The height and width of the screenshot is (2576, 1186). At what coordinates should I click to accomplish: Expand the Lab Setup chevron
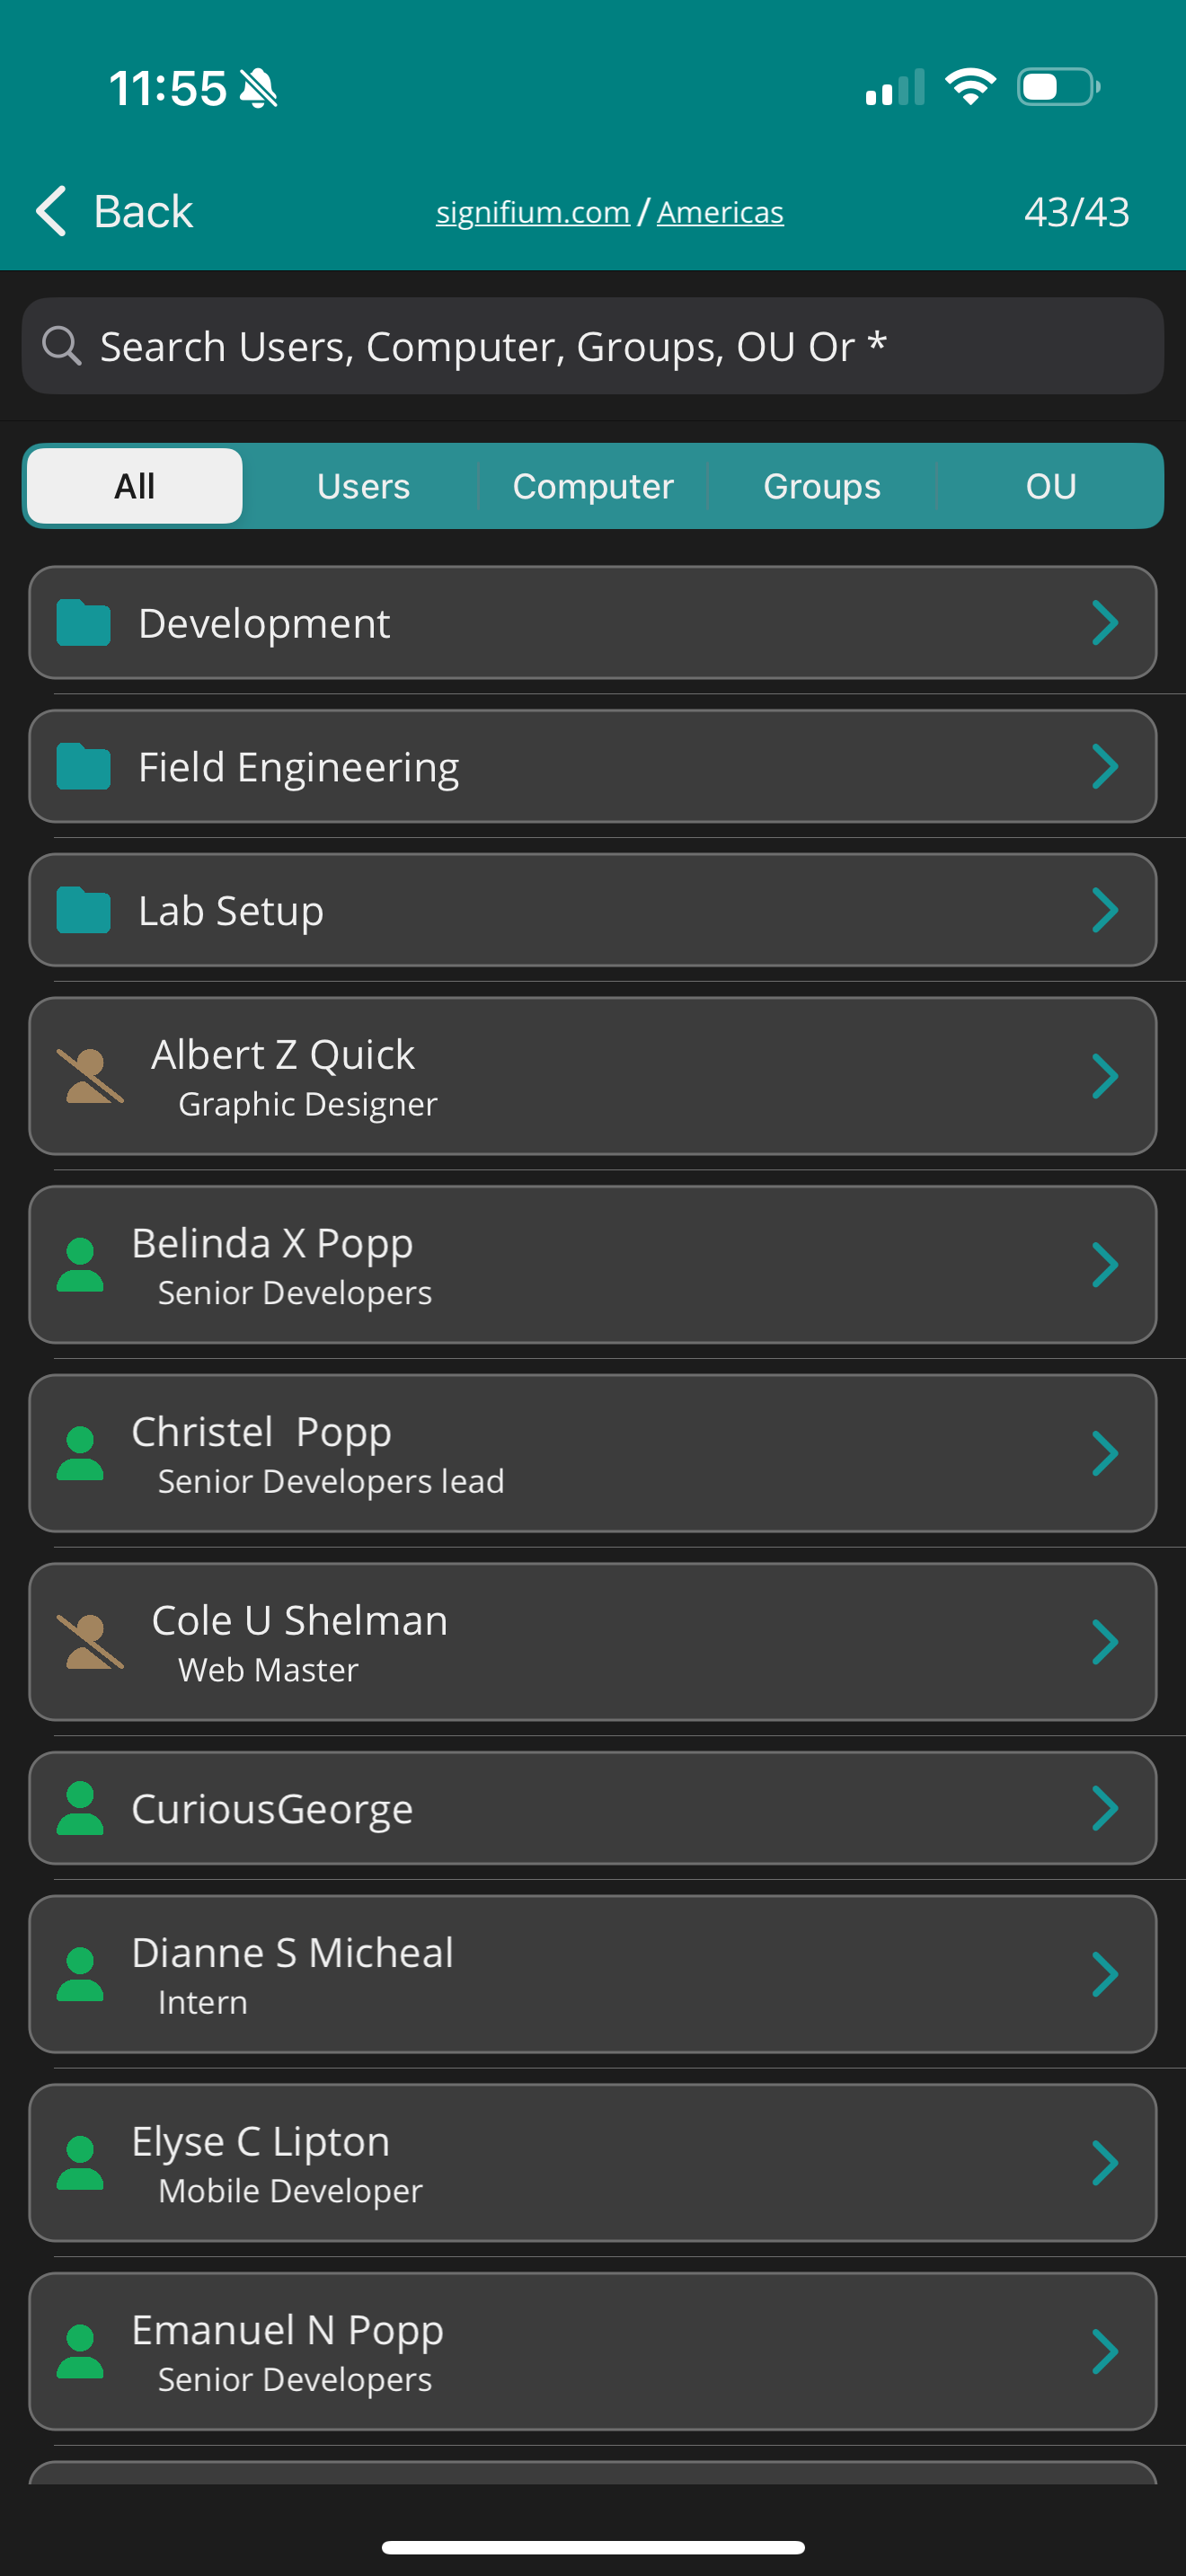coord(1104,911)
